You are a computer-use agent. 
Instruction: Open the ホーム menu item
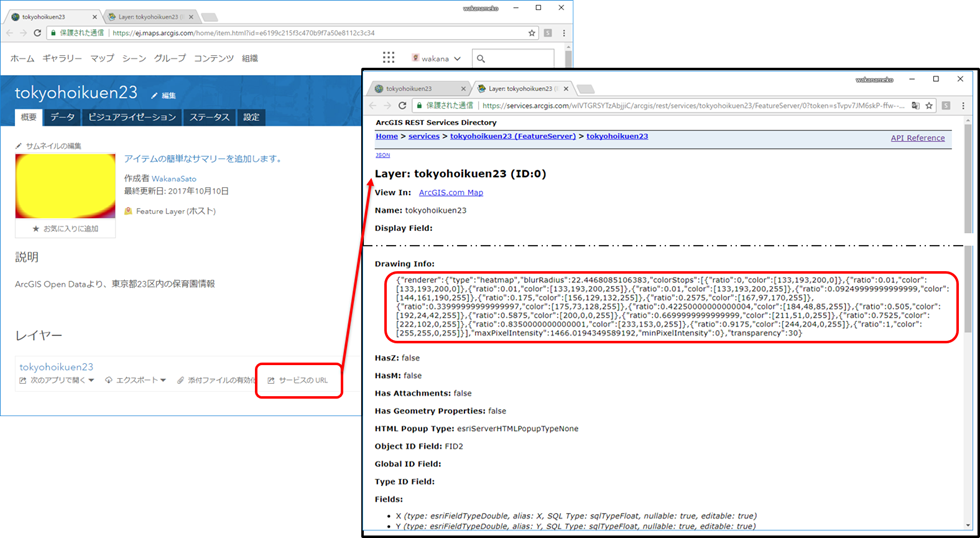[22, 58]
